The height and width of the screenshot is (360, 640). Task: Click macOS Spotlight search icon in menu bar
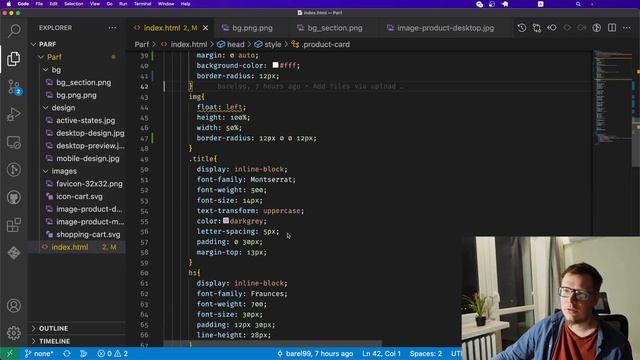(x=578, y=4)
